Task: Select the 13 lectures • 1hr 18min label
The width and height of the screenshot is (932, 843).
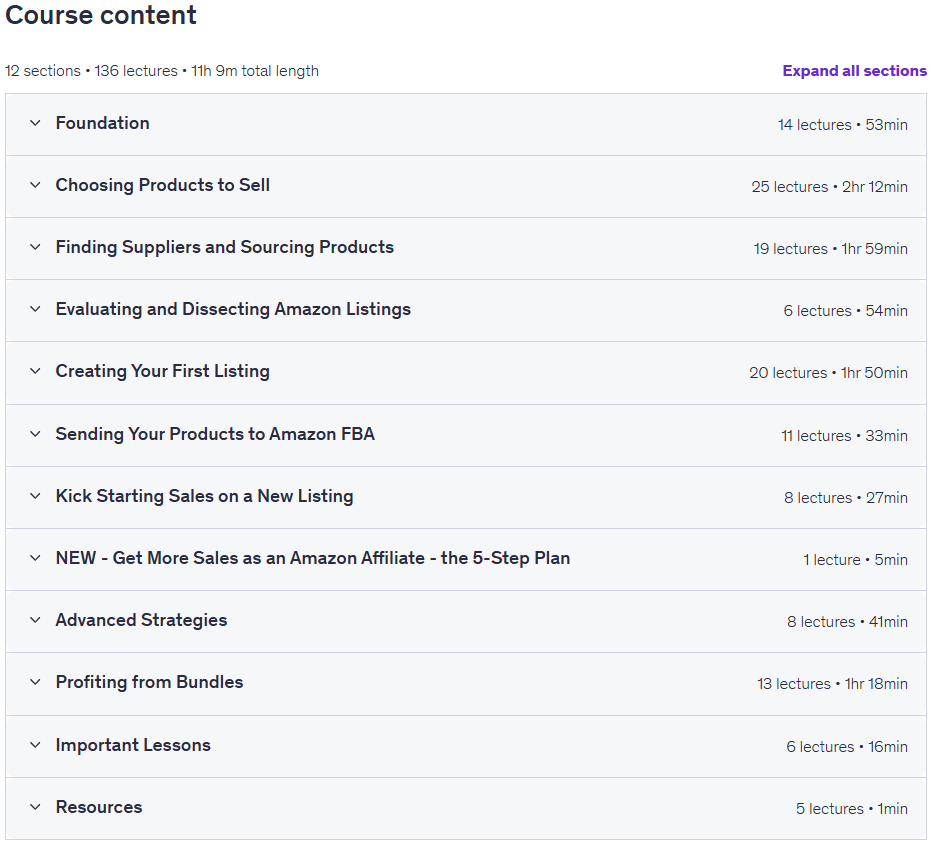Action: 832,684
